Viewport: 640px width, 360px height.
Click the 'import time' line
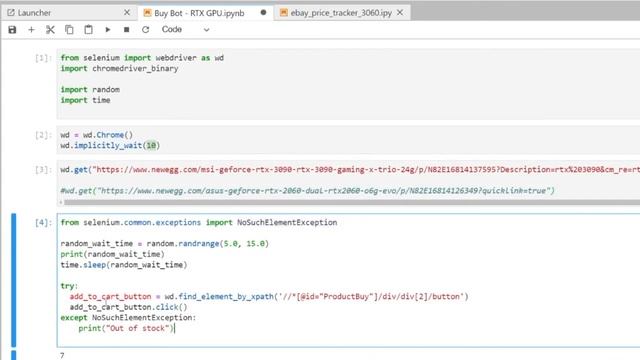(85, 100)
